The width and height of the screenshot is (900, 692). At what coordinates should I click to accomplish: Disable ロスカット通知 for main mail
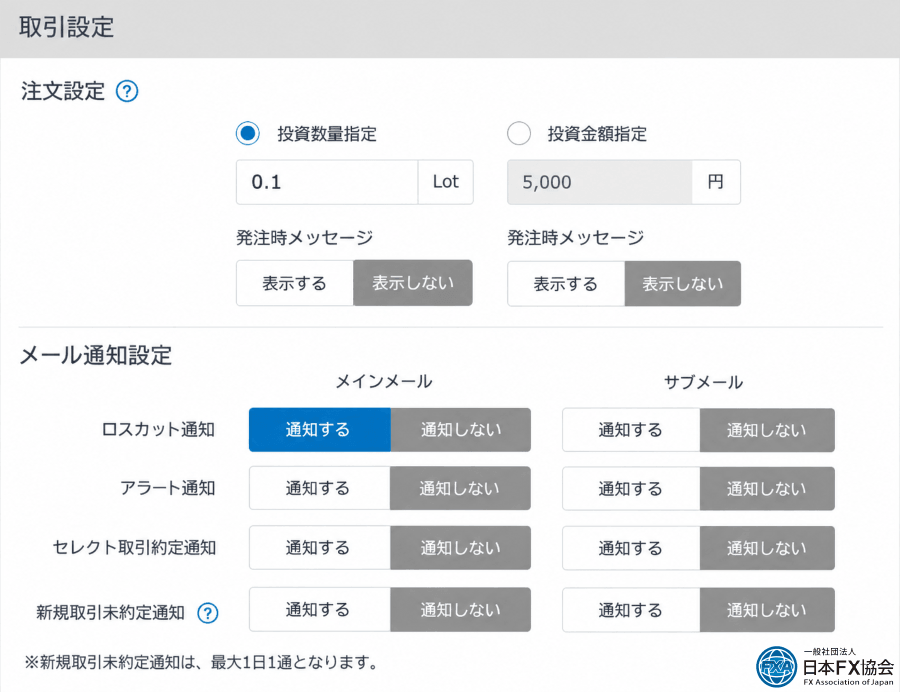(x=460, y=430)
